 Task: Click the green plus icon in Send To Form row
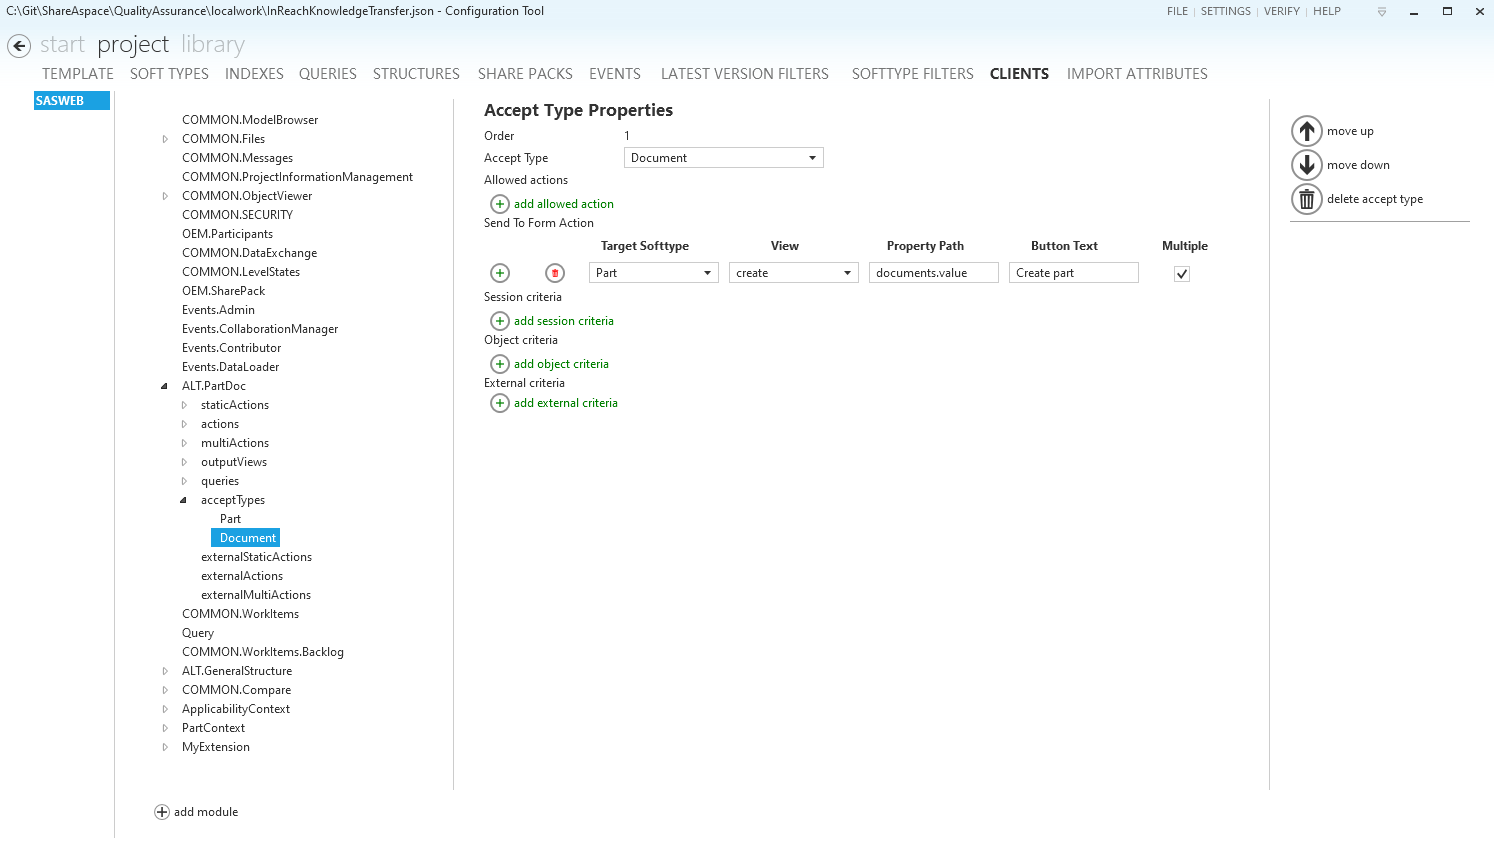(500, 273)
